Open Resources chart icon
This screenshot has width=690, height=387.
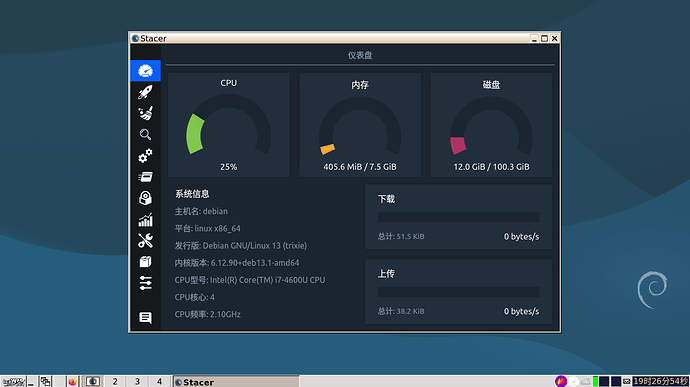point(145,219)
